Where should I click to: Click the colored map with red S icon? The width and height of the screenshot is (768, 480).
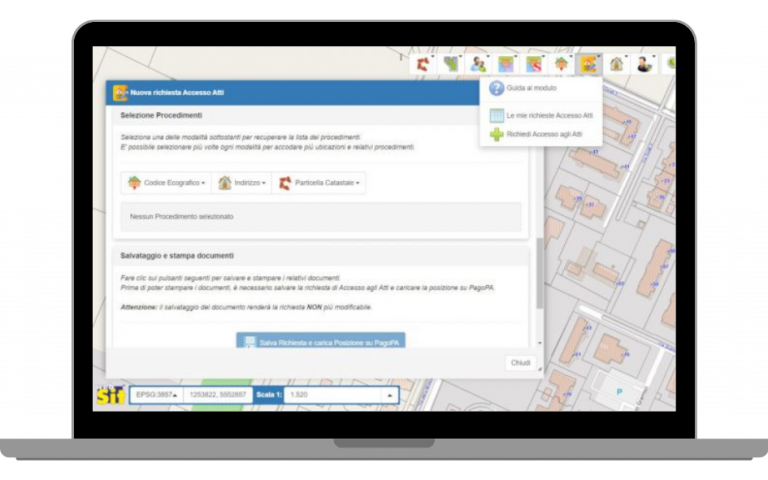(534, 64)
